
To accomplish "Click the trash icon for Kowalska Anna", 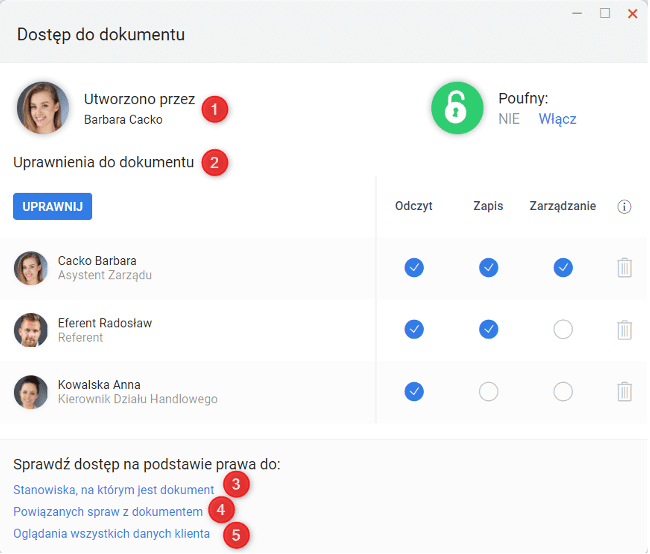I will 624,392.
